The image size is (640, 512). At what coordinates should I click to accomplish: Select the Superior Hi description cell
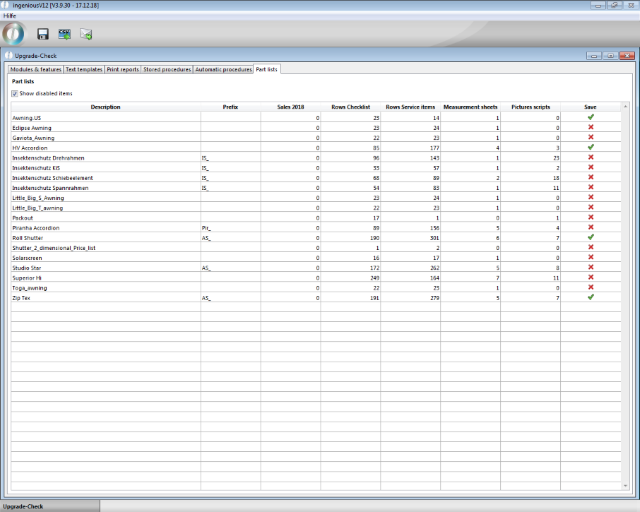tap(106, 278)
